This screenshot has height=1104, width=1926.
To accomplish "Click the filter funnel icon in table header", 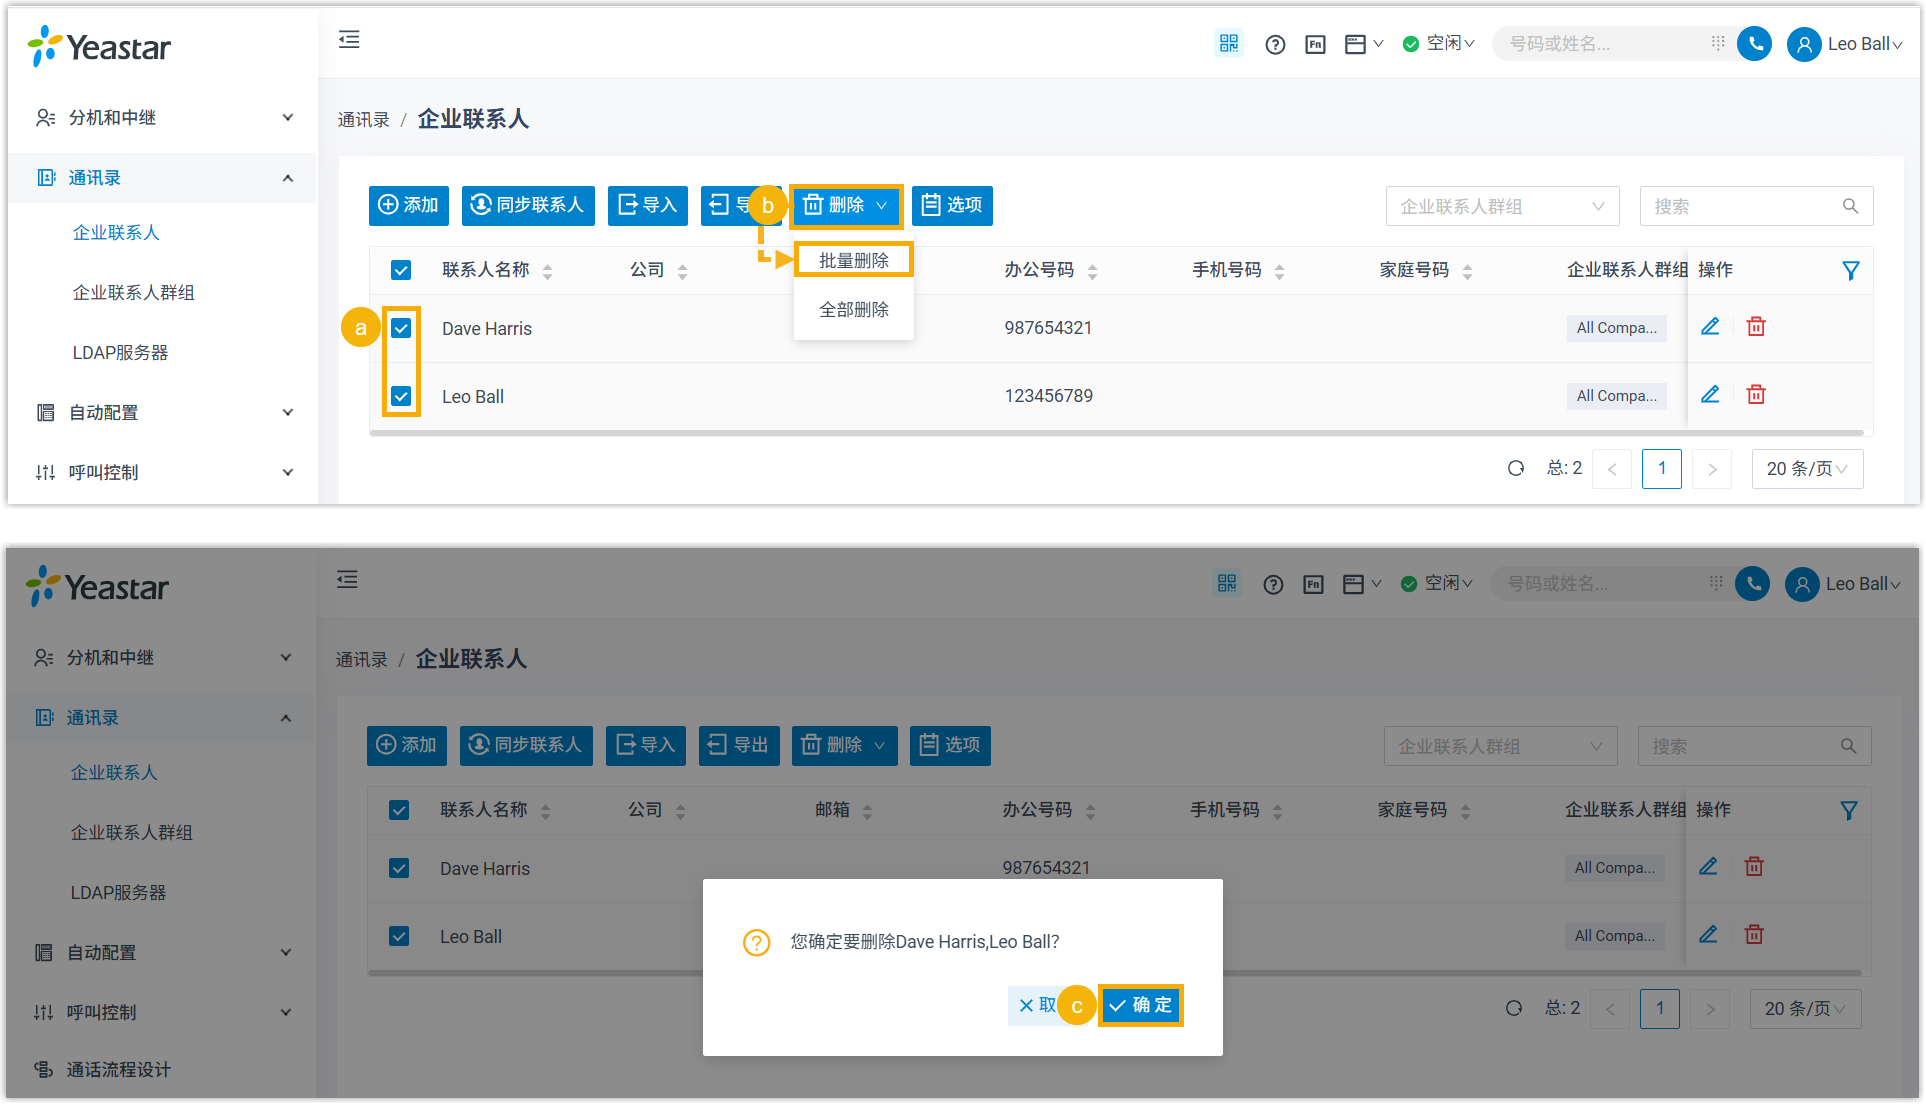I will click(1851, 270).
